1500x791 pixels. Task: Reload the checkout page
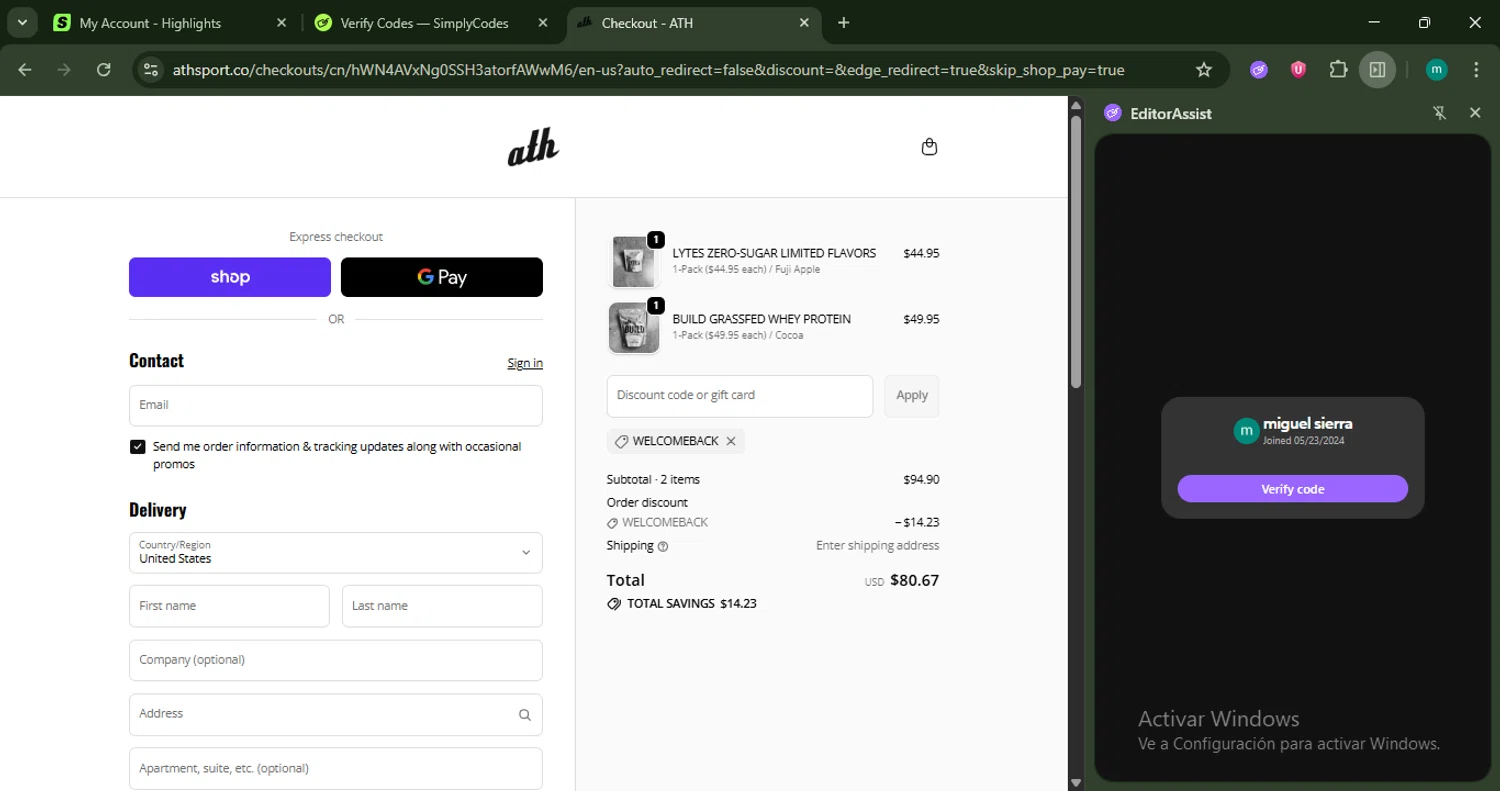tap(104, 70)
